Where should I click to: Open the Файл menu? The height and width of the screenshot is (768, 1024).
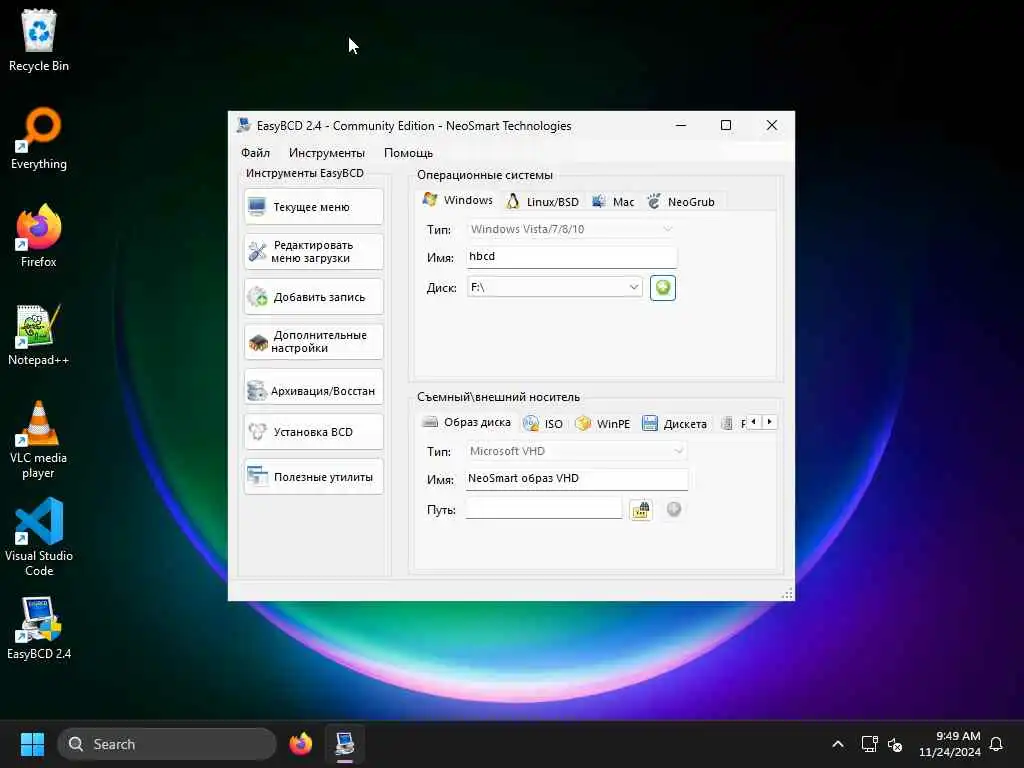[x=255, y=153]
